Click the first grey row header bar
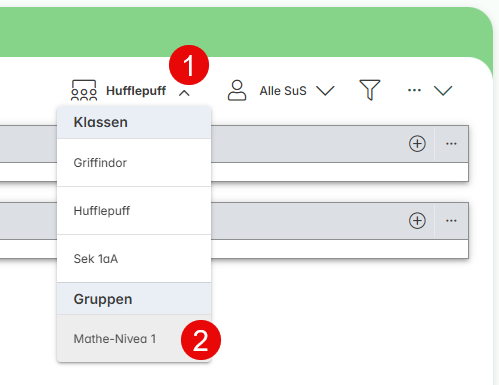 [234, 144]
